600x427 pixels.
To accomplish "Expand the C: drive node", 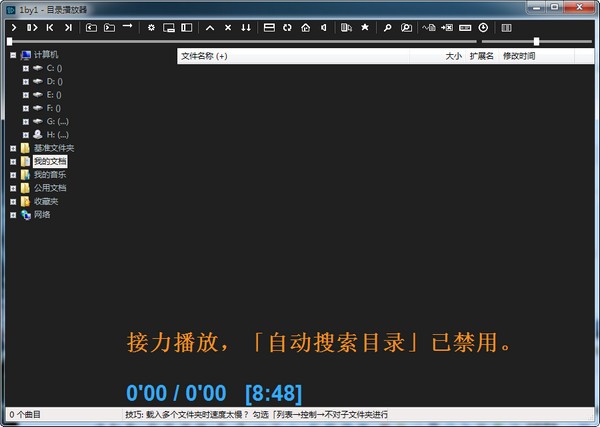I will (25, 68).
